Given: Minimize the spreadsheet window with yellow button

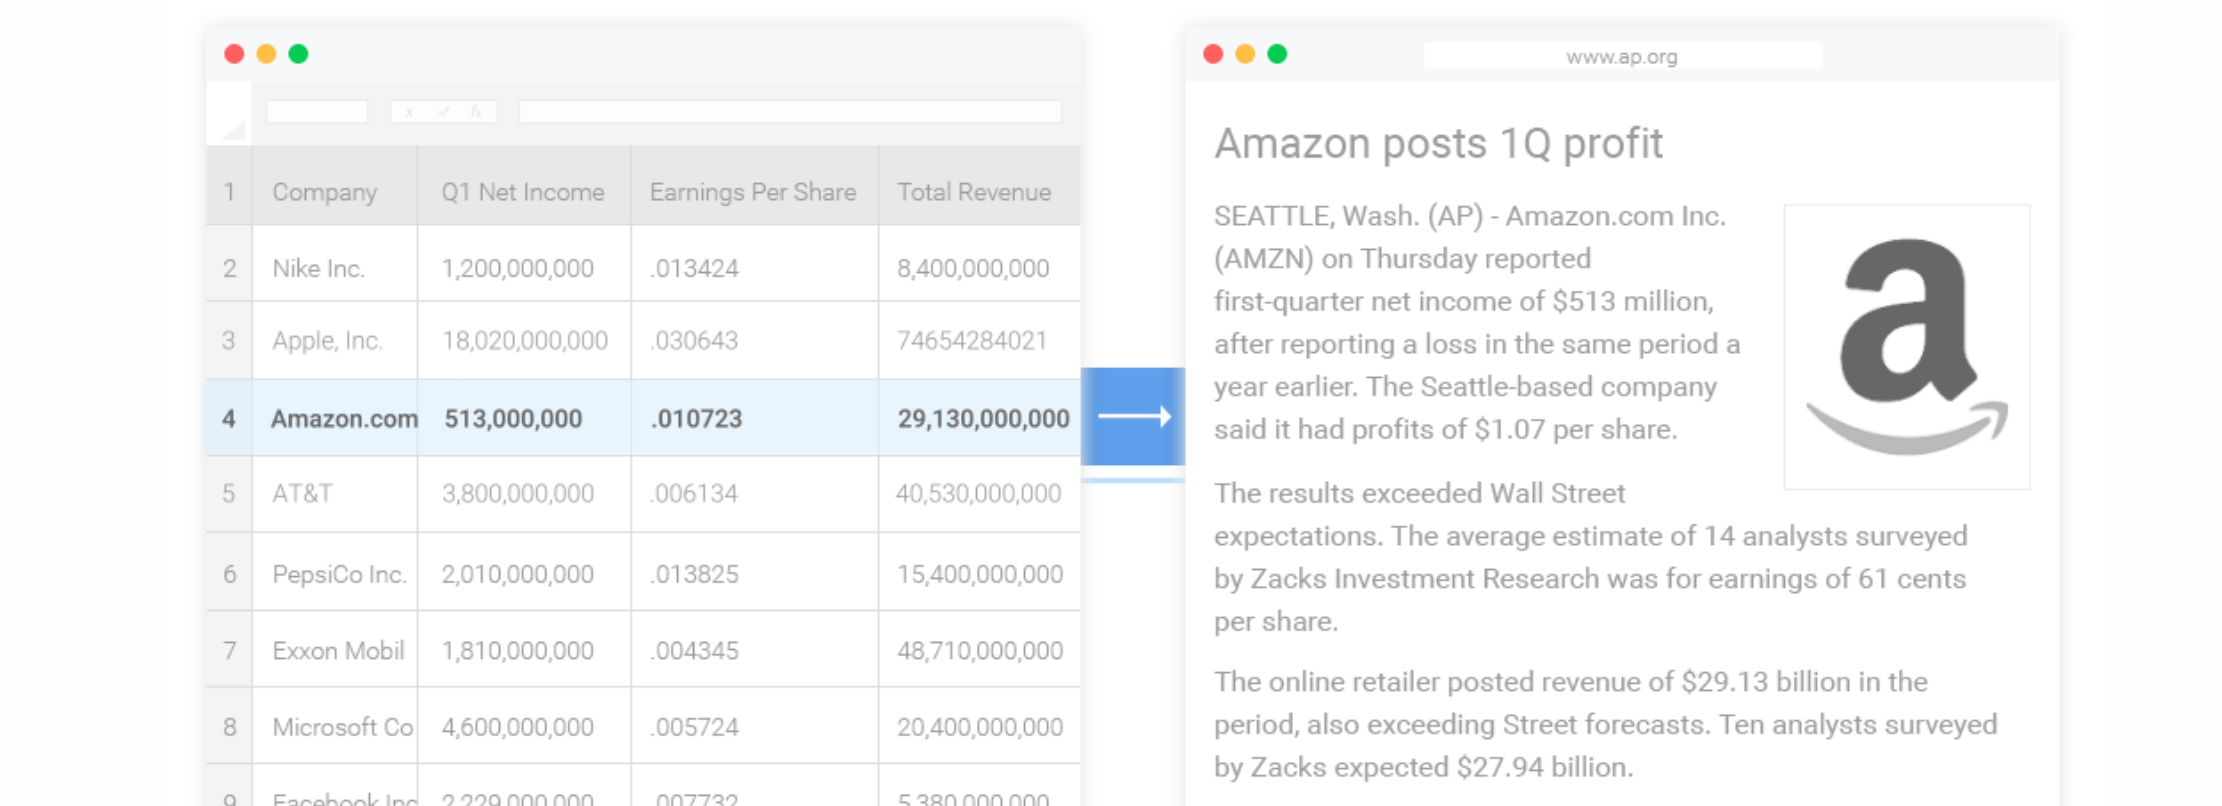Looking at the screenshot, I should click(x=266, y=54).
